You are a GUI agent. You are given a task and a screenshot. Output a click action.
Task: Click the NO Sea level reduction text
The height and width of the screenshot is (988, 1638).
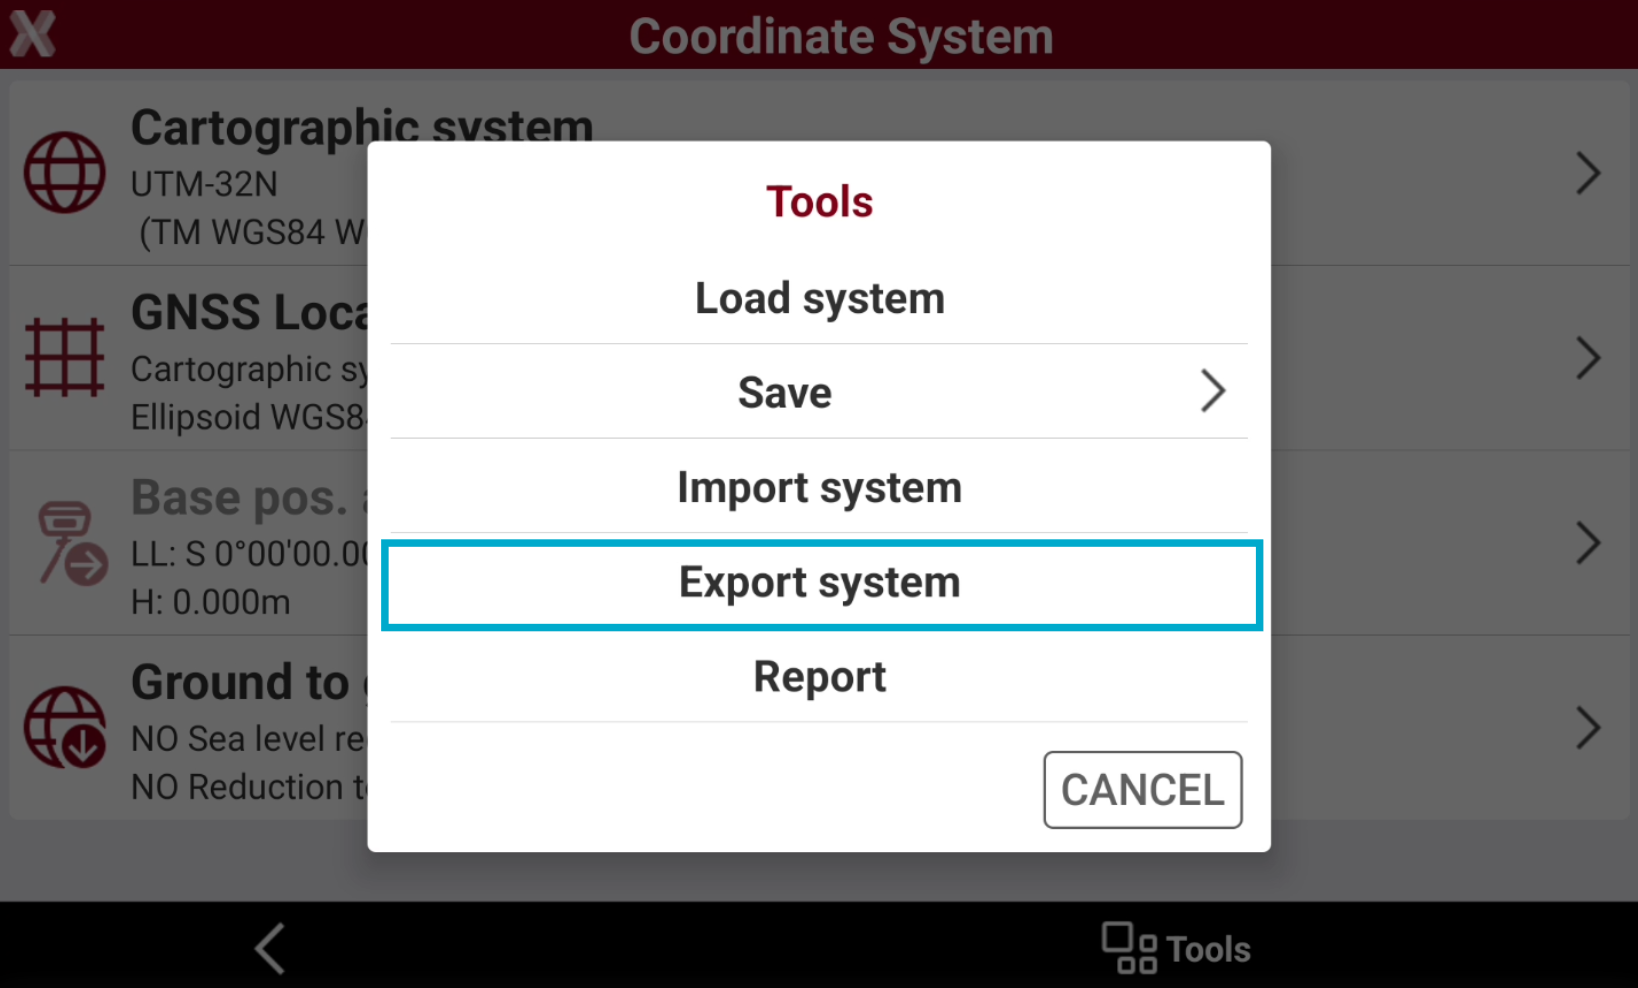click(x=249, y=739)
